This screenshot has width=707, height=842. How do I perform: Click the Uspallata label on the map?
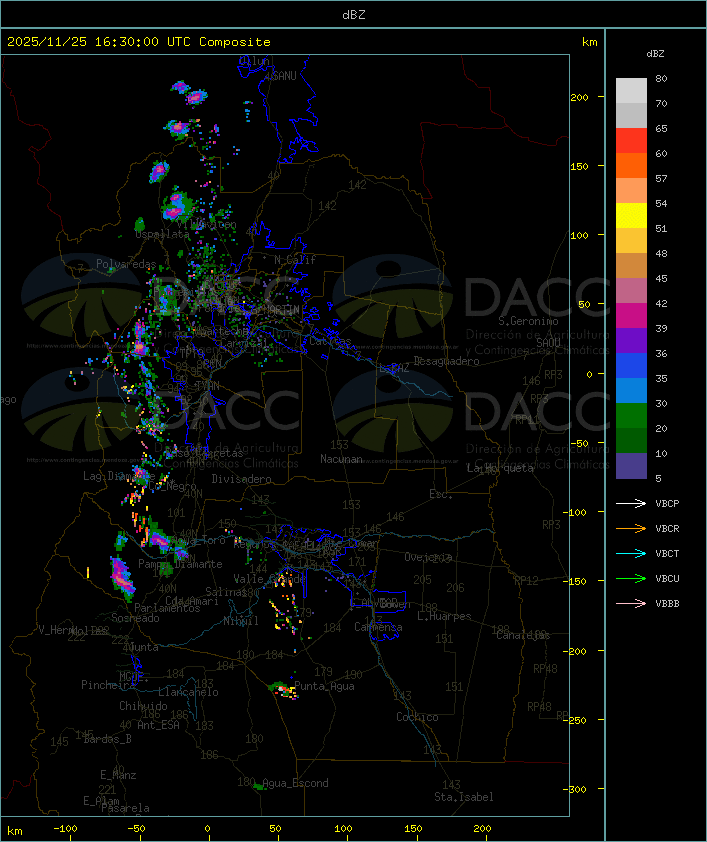point(162,235)
